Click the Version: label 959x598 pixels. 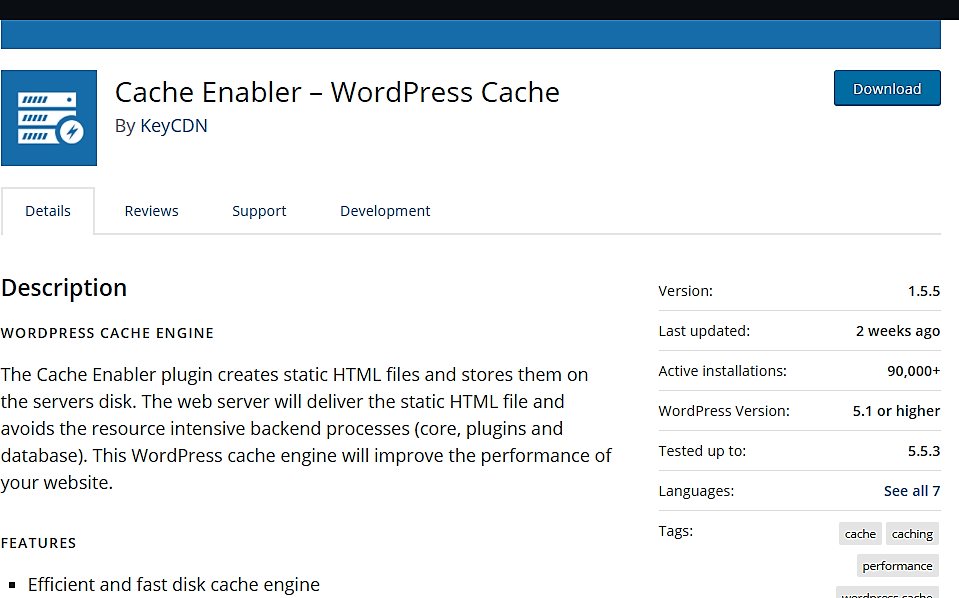point(686,291)
